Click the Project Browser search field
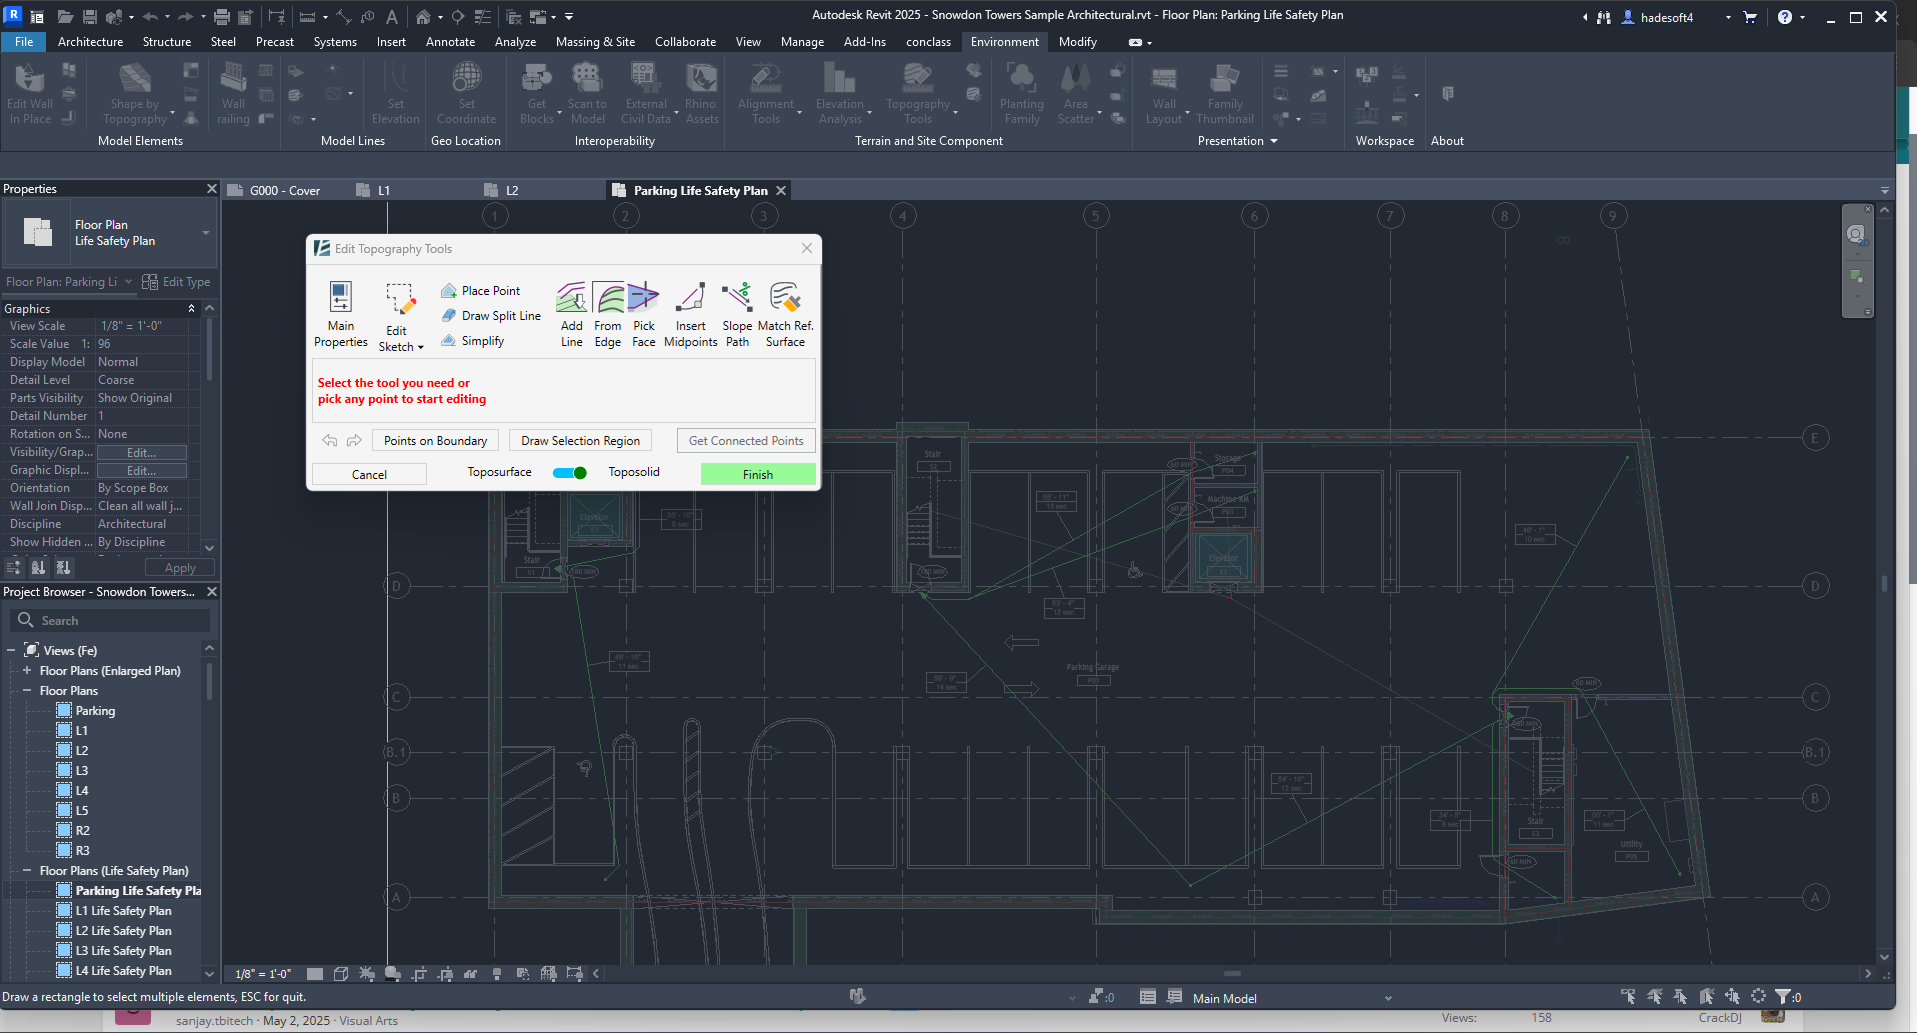Screen dimensions: 1917x1033 pyautogui.click(x=110, y=621)
